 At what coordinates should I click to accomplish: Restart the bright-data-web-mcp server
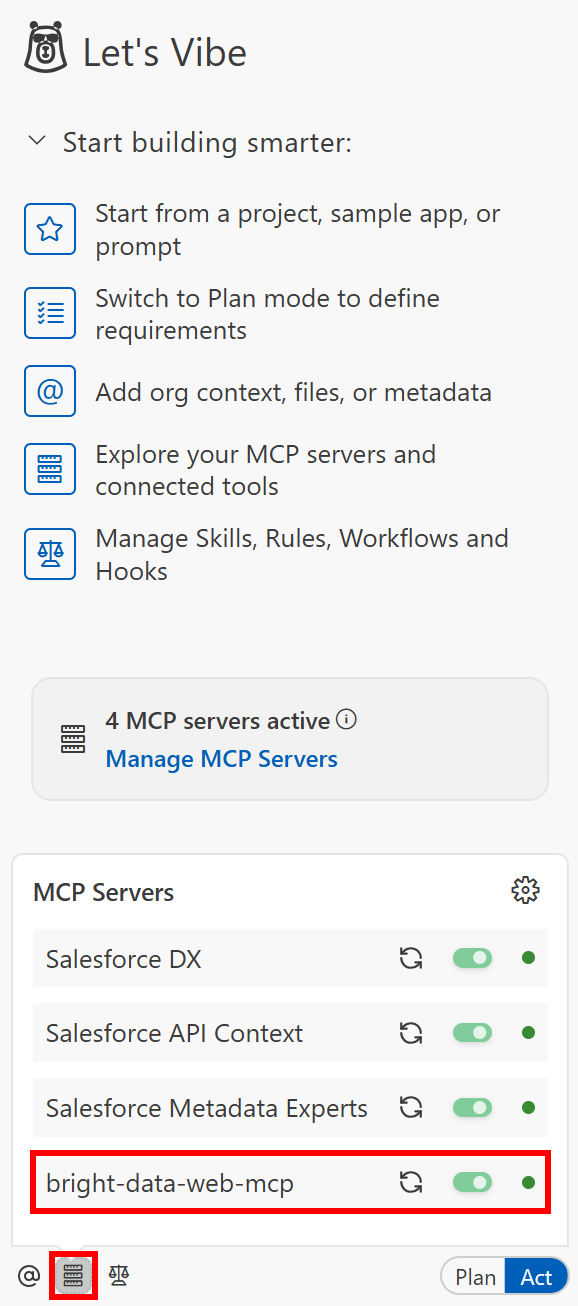pos(410,1183)
